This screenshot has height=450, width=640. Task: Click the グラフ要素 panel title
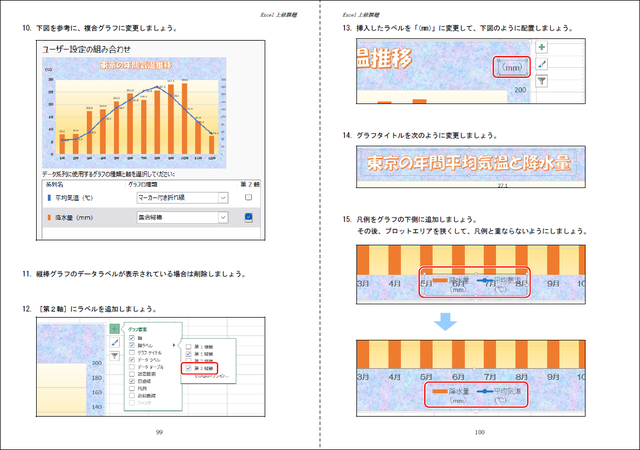click(x=138, y=329)
